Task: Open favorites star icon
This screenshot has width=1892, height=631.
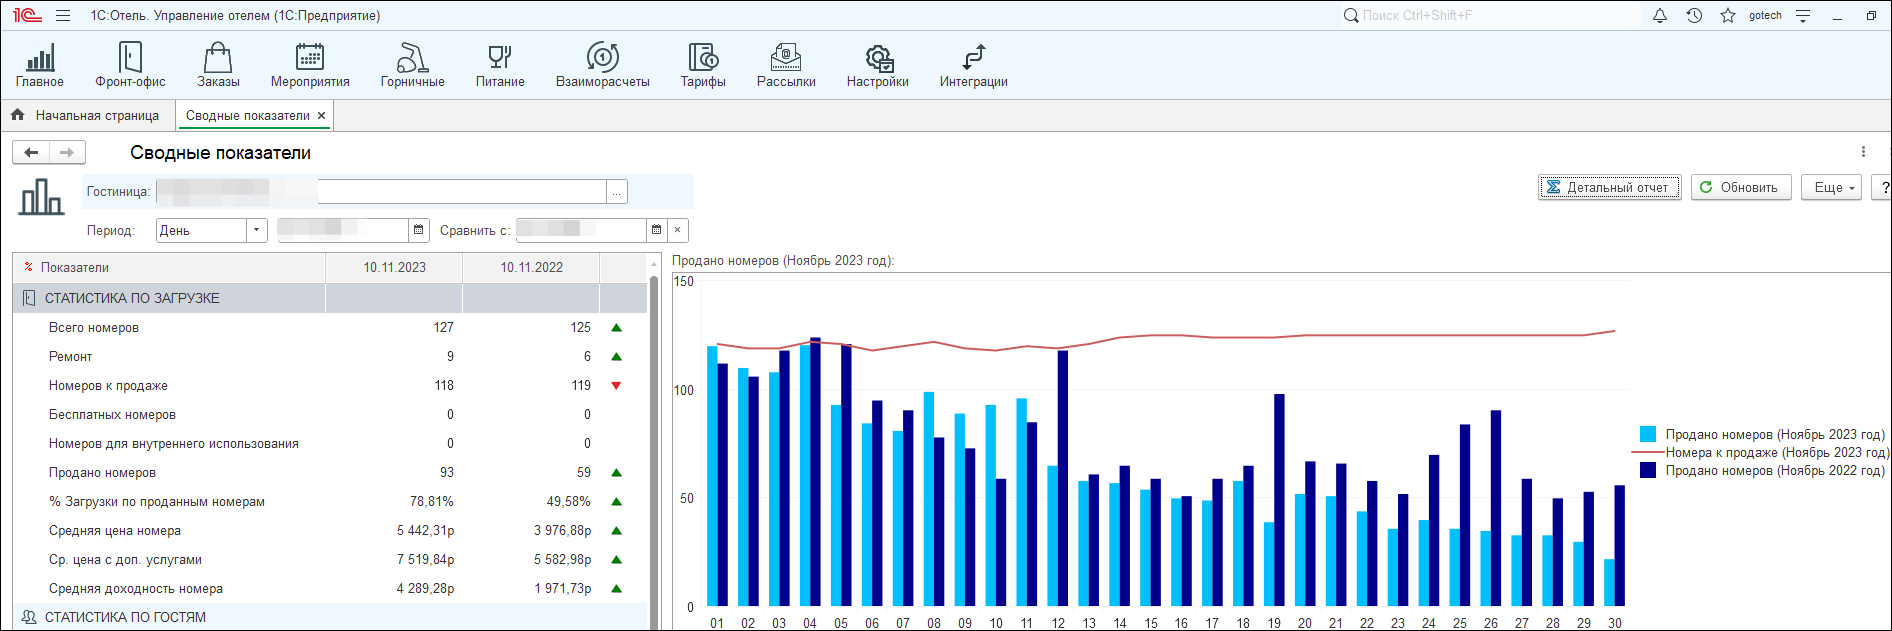Action: 1728,16
